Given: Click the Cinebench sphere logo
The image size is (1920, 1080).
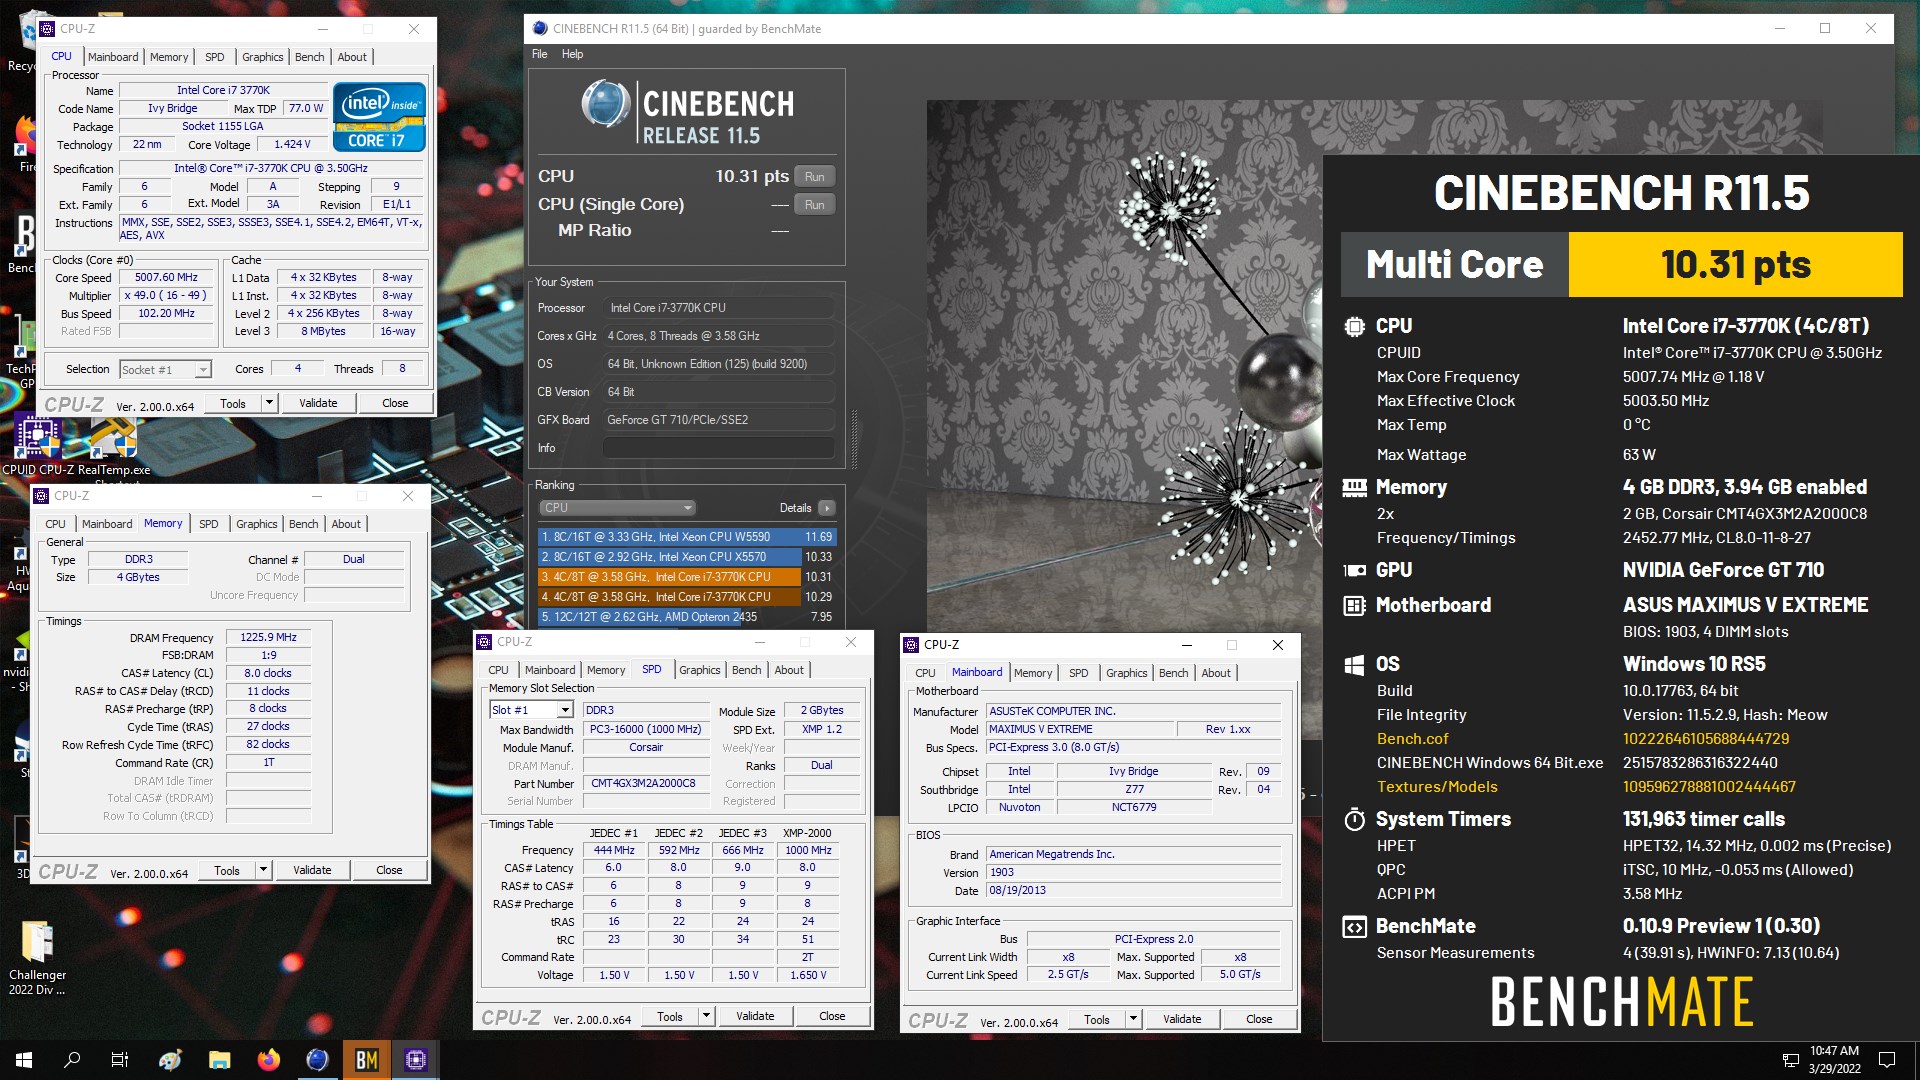Looking at the screenshot, I should pyautogui.click(x=605, y=104).
